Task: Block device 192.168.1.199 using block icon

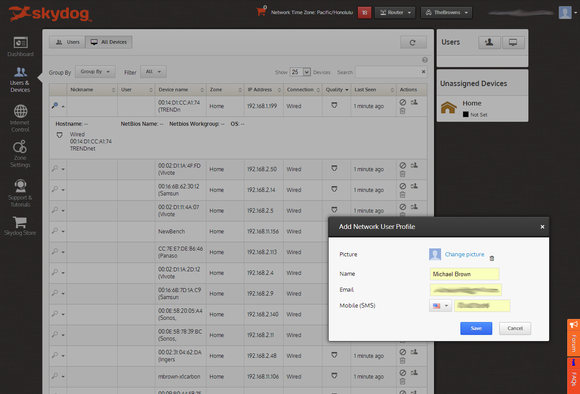Action: point(403,102)
